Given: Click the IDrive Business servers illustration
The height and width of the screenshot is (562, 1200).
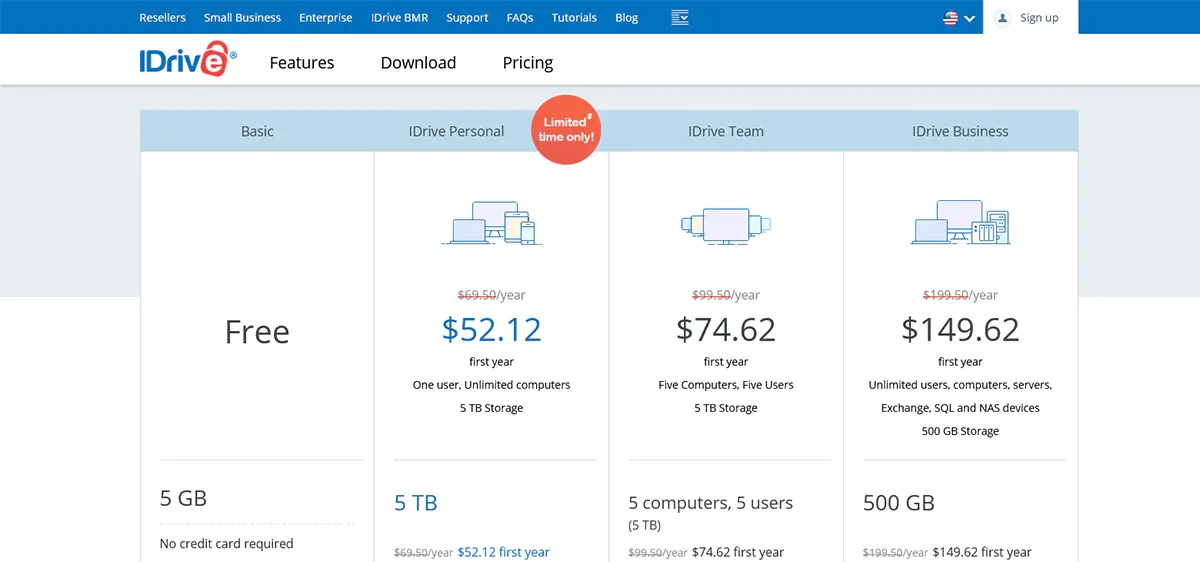Looking at the screenshot, I should click(960, 222).
